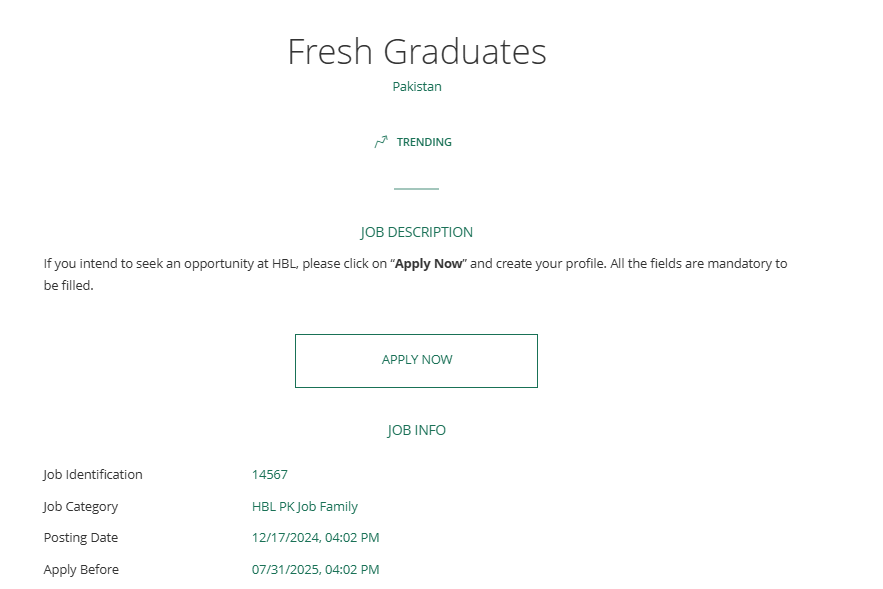Click the posting date 12/17/2024 value
Viewport: 883px width, 589px height.
(x=315, y=538)
